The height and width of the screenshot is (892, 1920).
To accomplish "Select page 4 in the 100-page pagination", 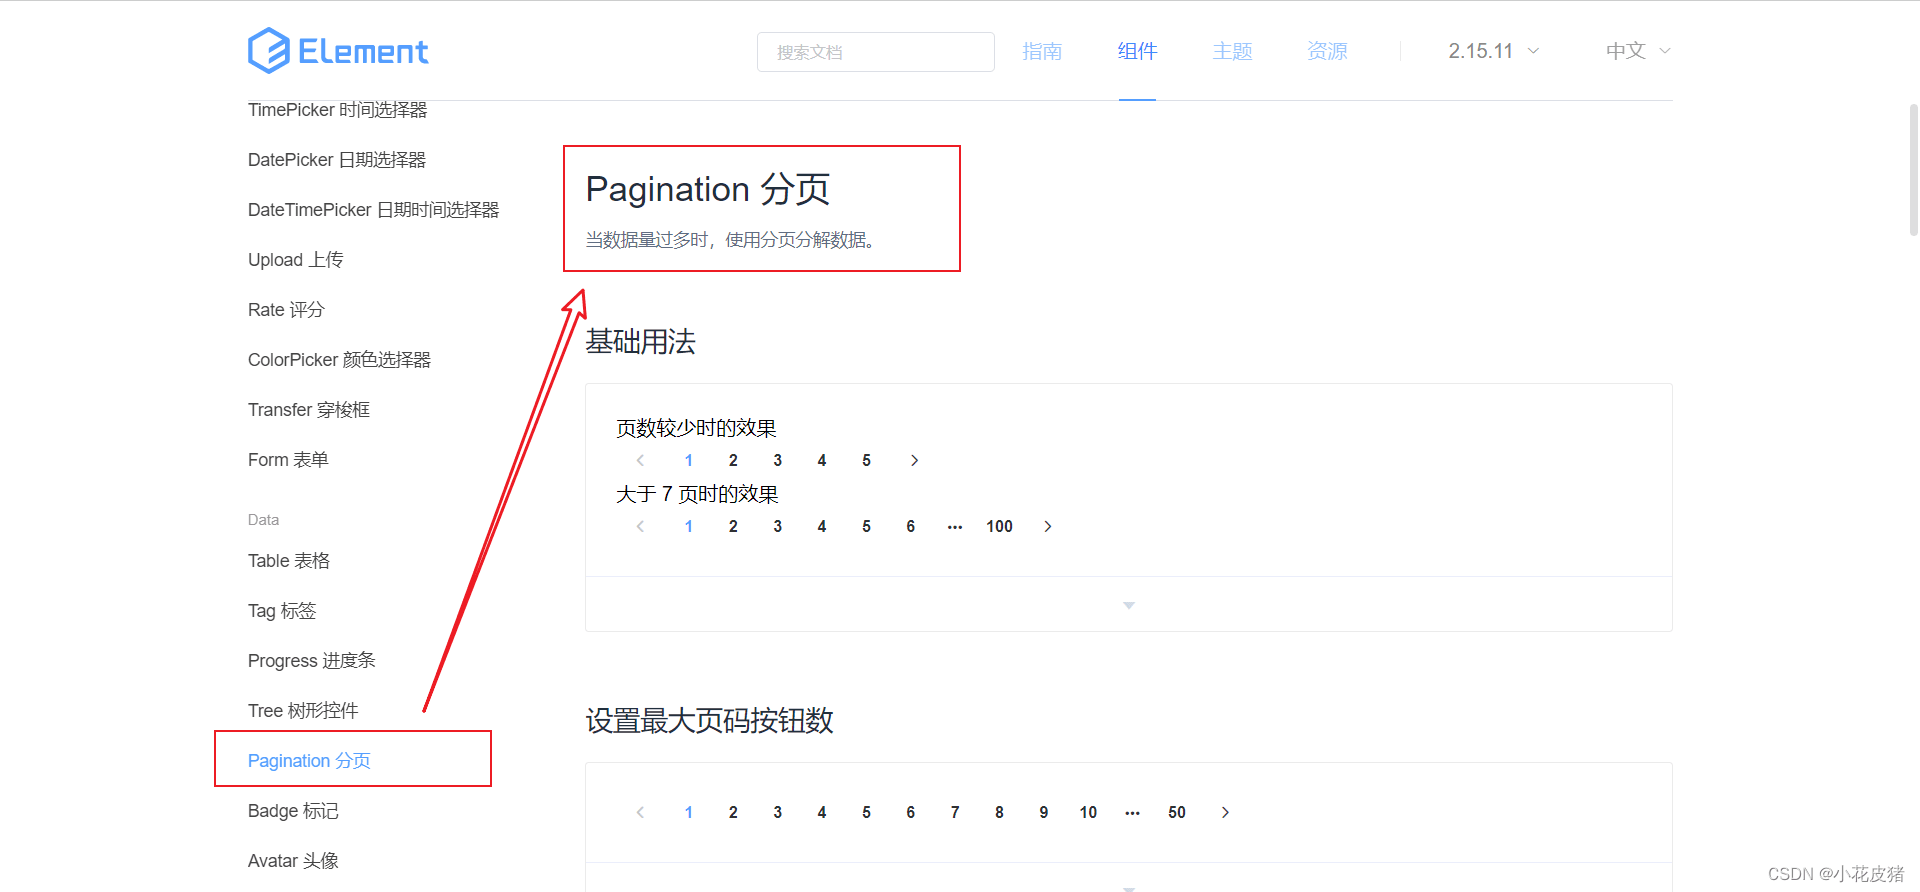I will tap(822, 526).
